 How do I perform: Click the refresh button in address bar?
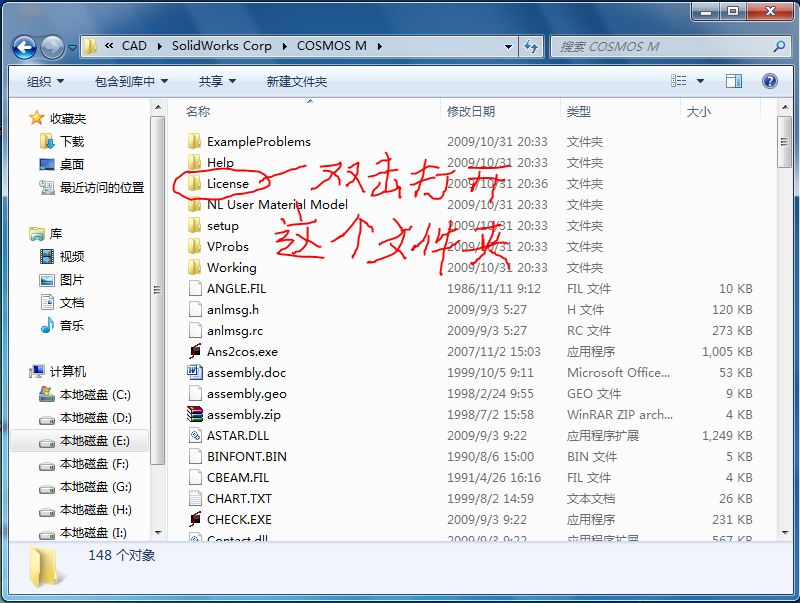tap(531, 47)
